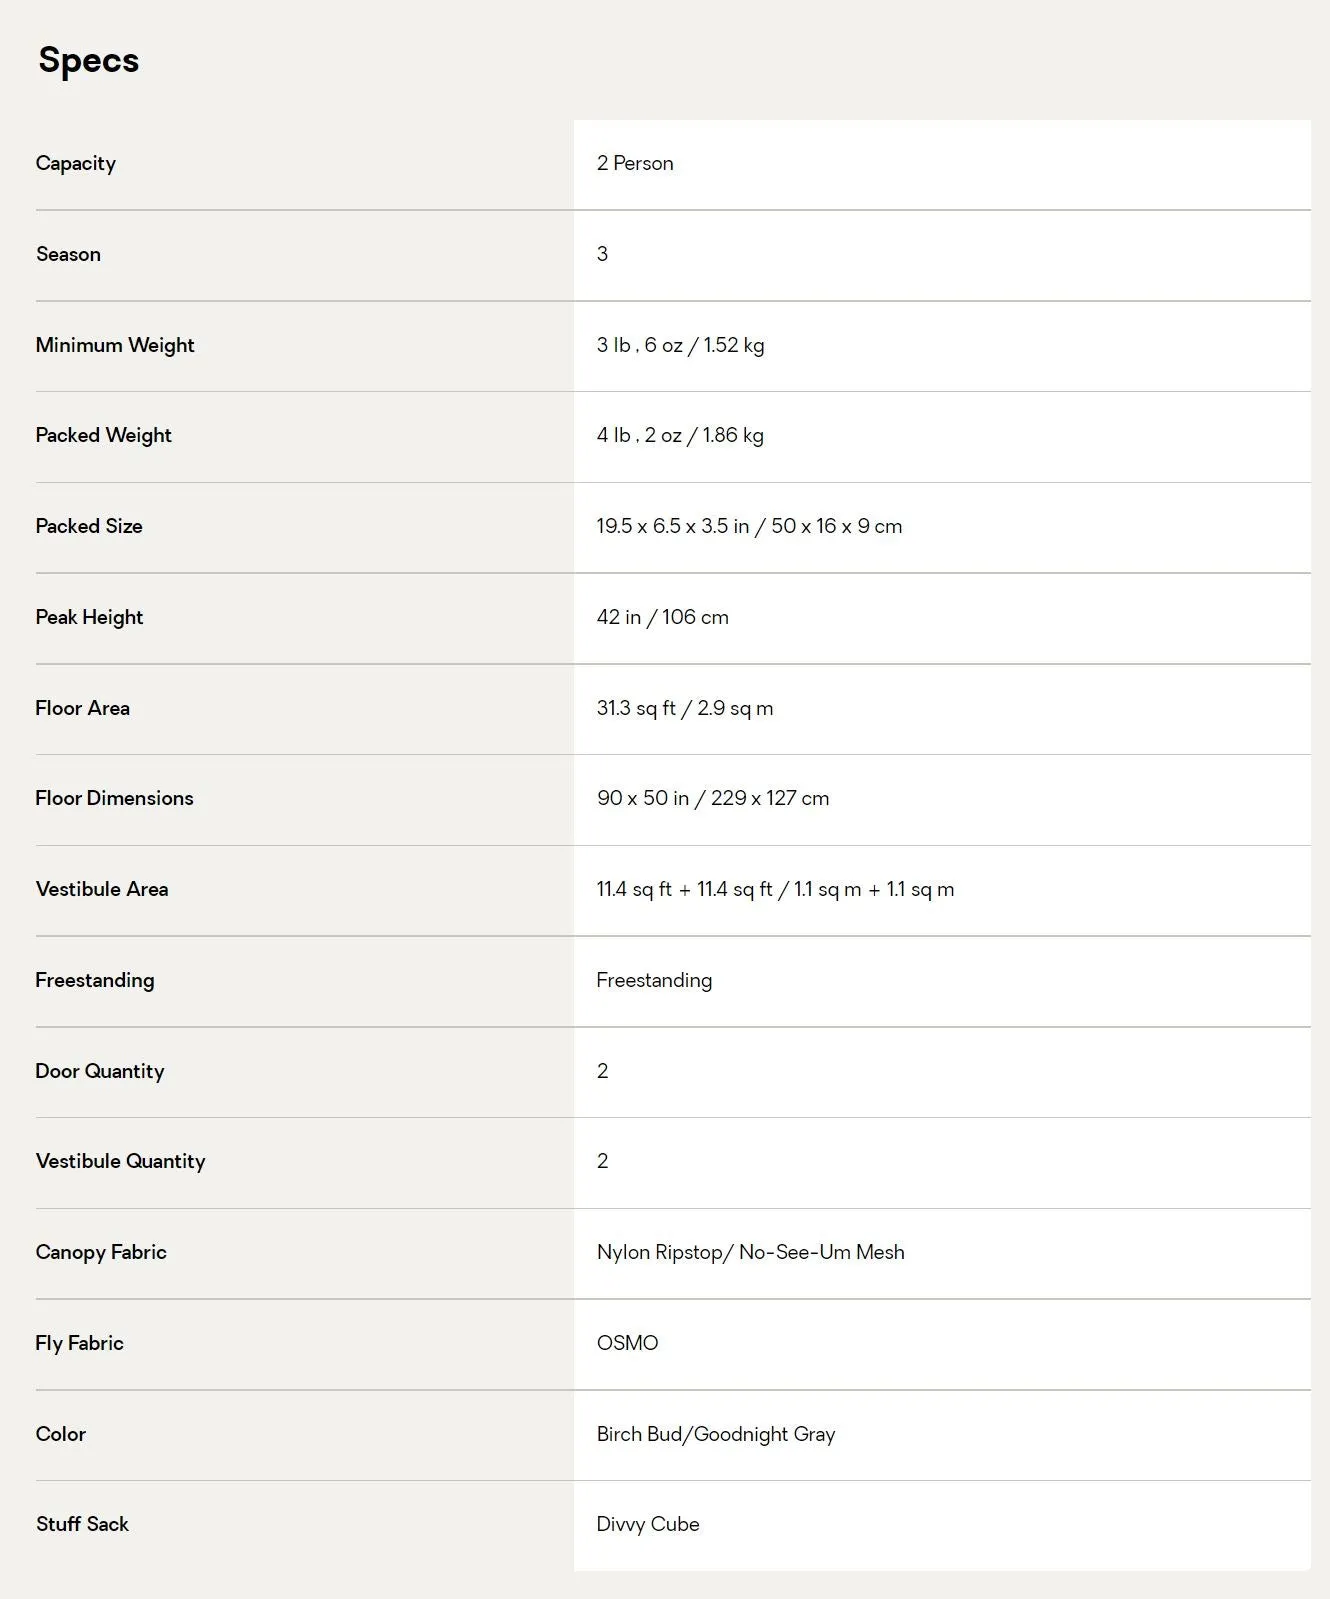Select the 4 lb, 2 oz packed weight value
This screenshot has width=1330, height=1599.
pyautogui.click(x=680, y=435)
